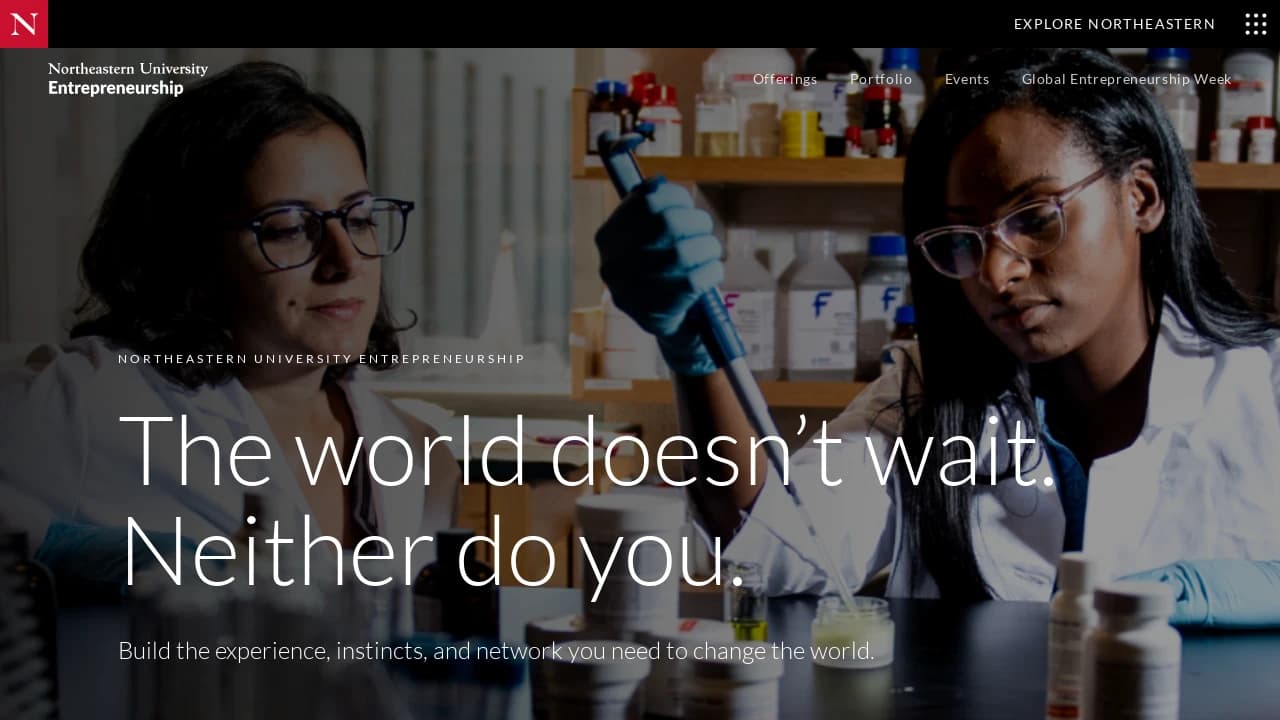Select the tagline about changing the world
This screenshot has height=720, width=1280.
tap(496, 650)
